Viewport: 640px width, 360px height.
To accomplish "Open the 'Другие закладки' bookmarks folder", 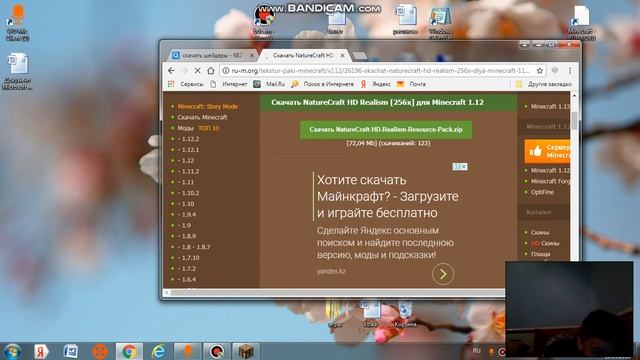I will (x=543, y=84).
